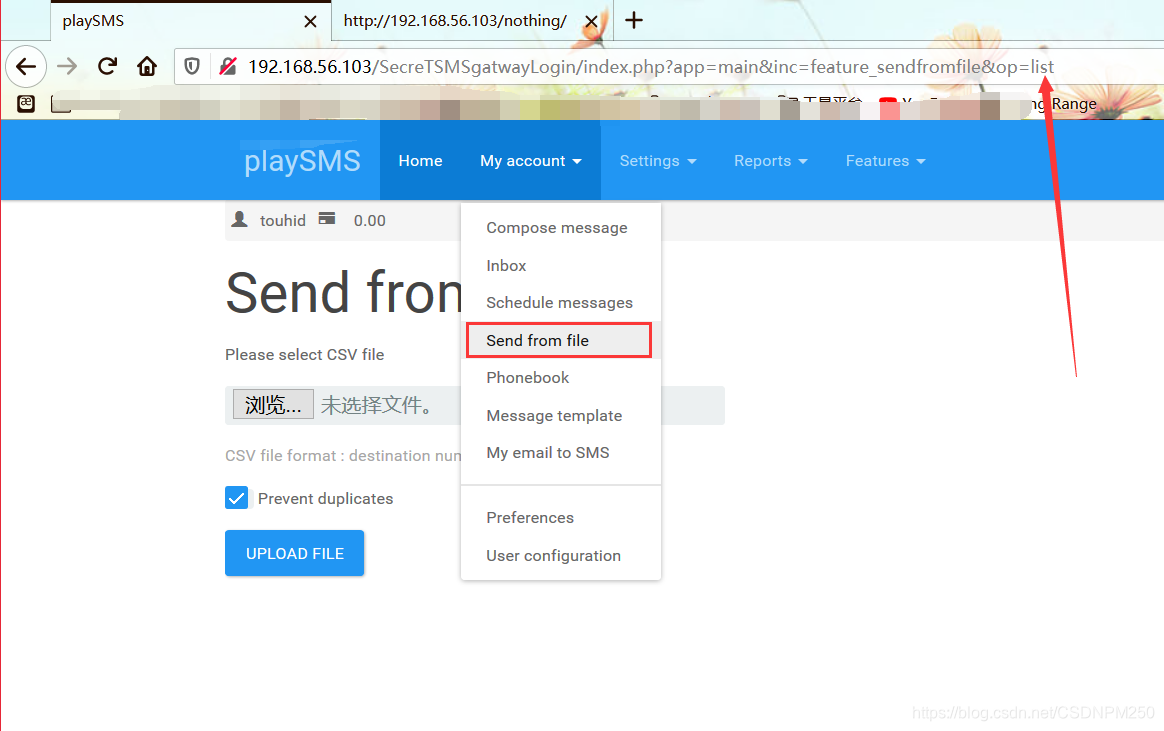The width and height of the screenshot is (1164, 731).
Task: Click the 未选择文件 file status text
Action: [376, 405]
